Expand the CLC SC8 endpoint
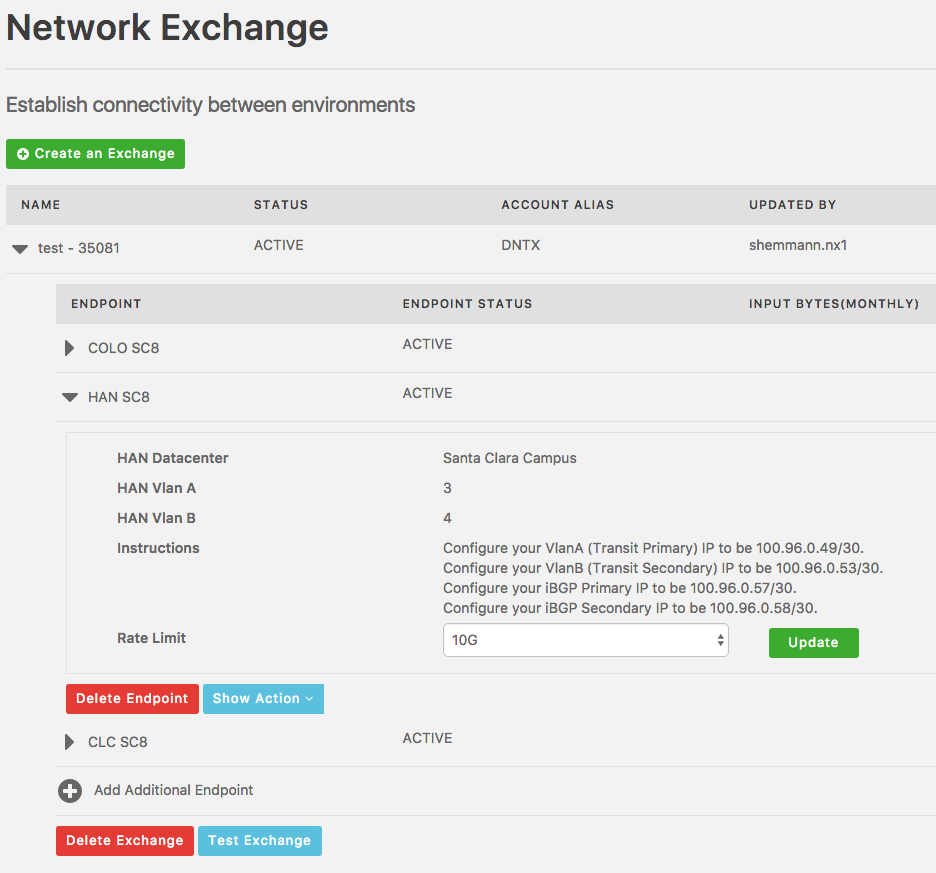The image size is (936, 873). pyautogui.click(x=69, y=742)
